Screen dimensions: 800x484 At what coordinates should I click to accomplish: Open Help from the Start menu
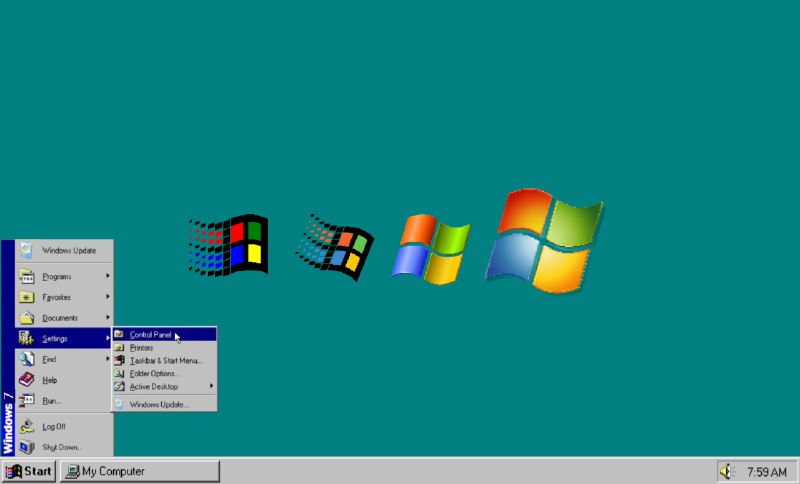point(64,380)
